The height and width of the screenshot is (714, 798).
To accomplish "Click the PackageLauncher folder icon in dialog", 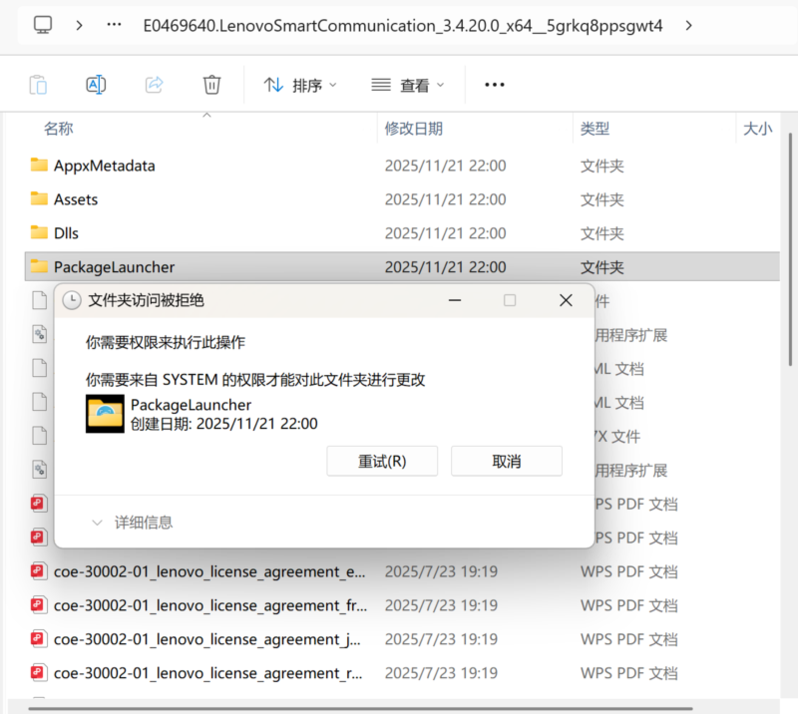I will click(x=105, y=413).
